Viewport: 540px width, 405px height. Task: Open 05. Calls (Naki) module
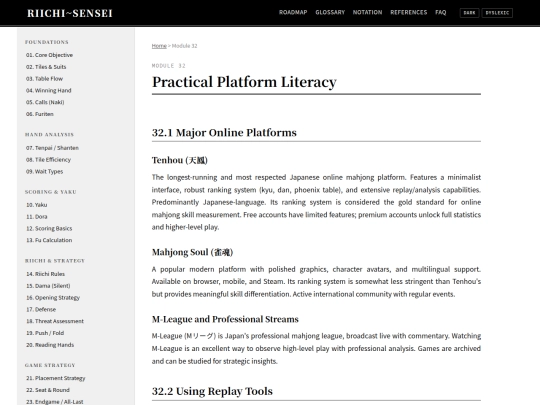tap(45, 102)
